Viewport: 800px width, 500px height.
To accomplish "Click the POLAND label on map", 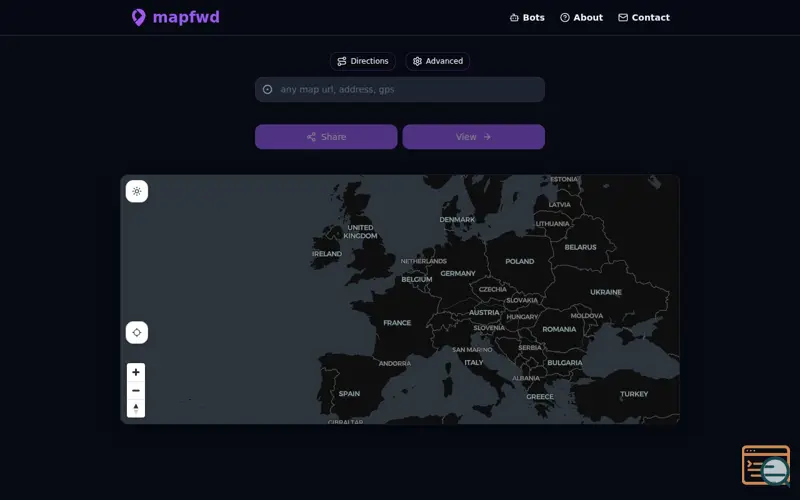I will [519, 261].
